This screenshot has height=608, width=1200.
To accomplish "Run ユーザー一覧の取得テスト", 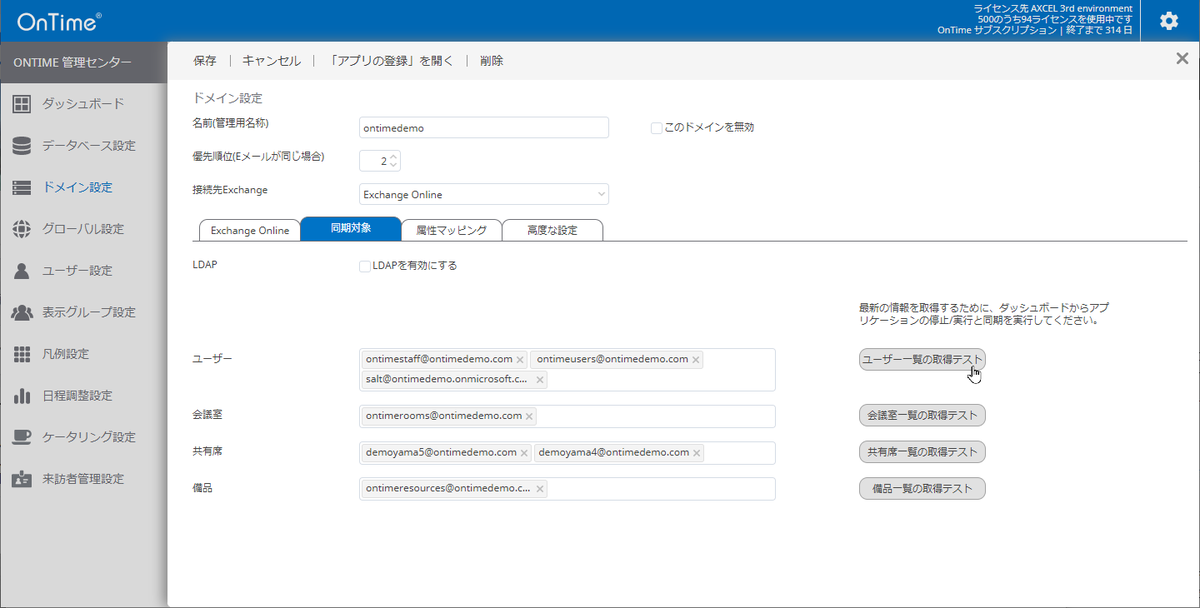I will (922, 359).
